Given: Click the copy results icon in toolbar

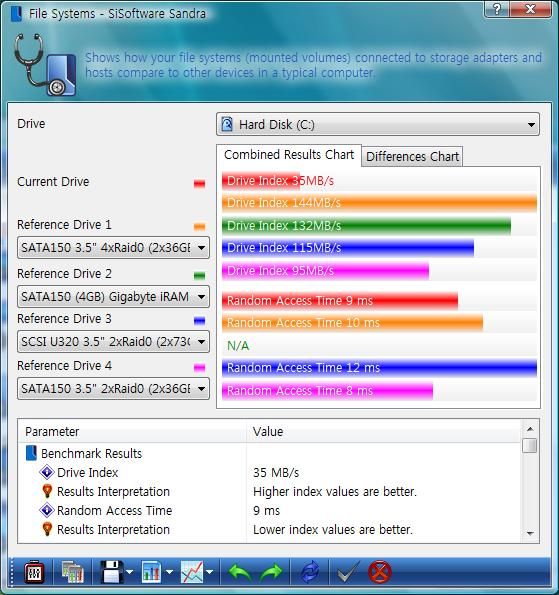Looking at the screenshot, I should [x=72, y=572].
